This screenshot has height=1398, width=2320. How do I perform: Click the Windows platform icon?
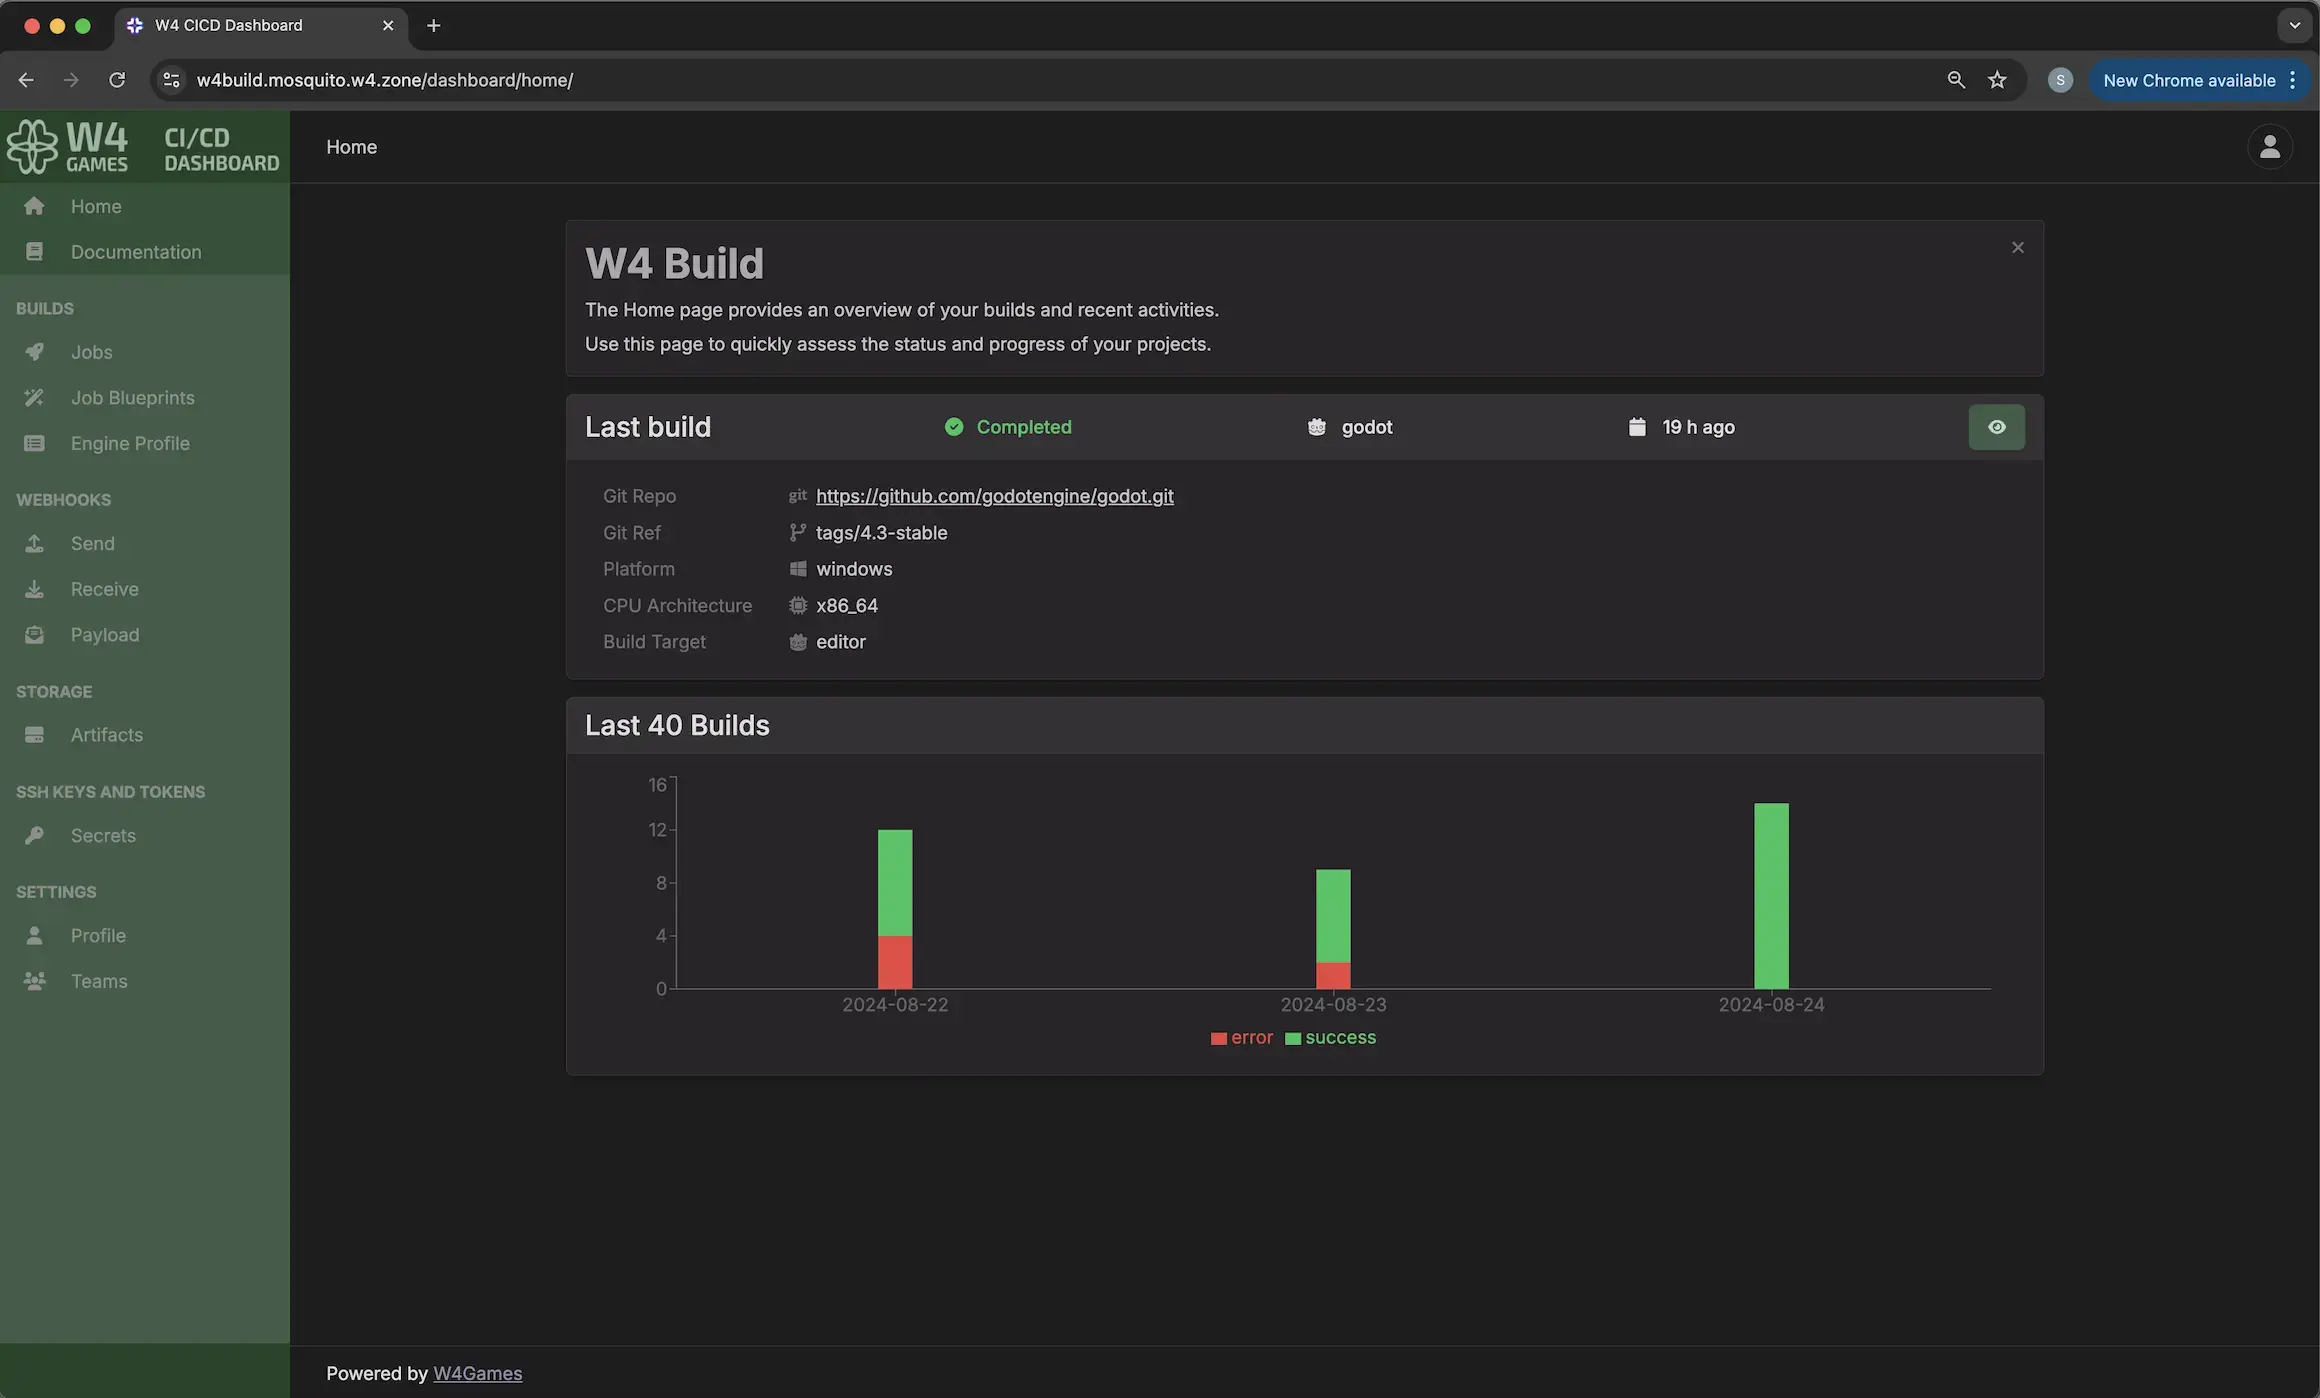(x=798, y=569)
